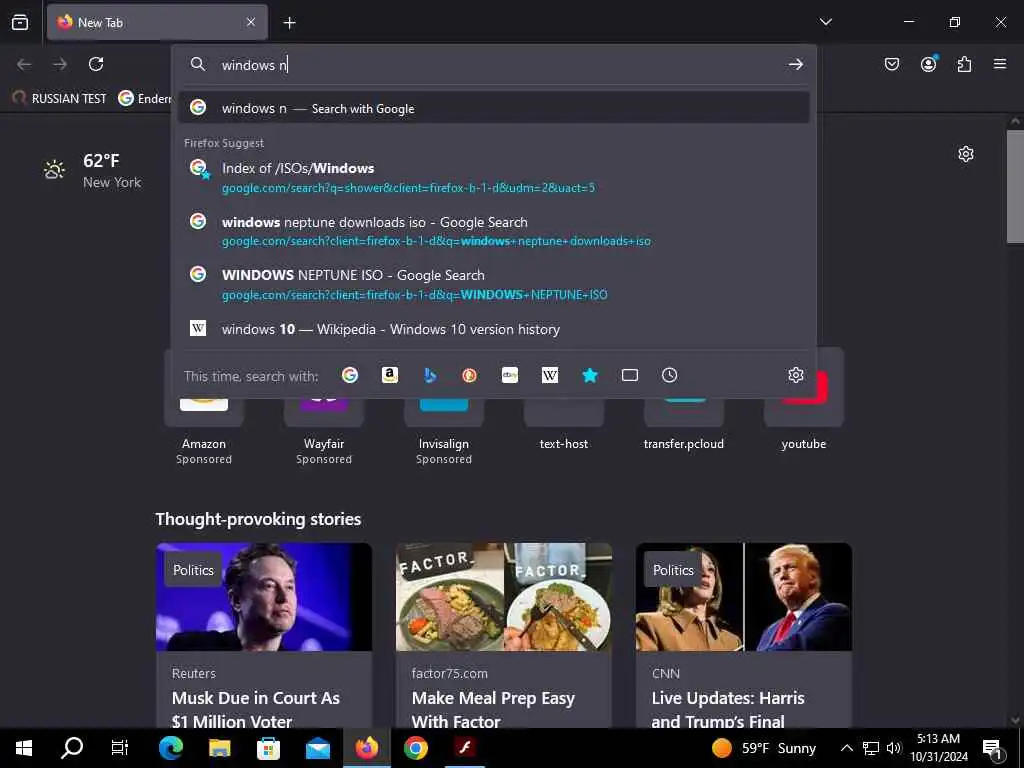Open the Save to Pocket button
This screenshot has height=768, width=1024.
(x=891, y=64)
